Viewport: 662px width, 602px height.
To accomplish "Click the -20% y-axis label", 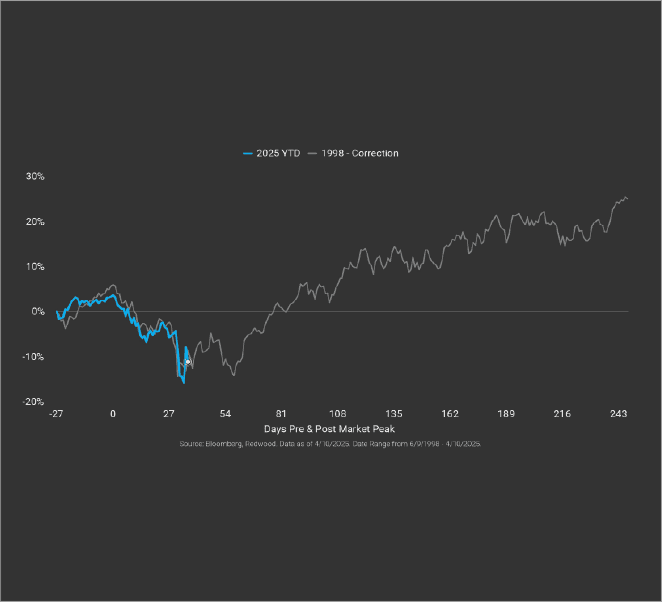I will [x=34, y=401].
